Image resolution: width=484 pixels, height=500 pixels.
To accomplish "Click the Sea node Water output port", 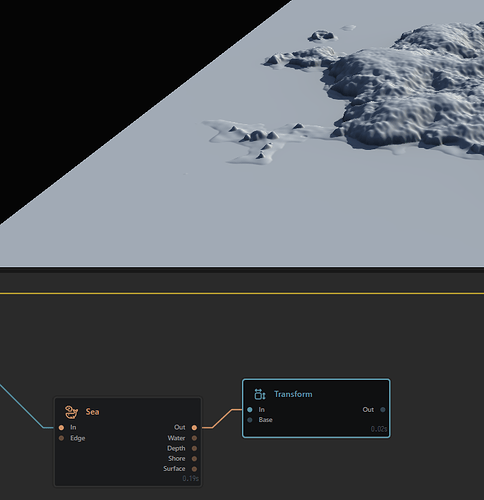I will [x=194, y=438].
